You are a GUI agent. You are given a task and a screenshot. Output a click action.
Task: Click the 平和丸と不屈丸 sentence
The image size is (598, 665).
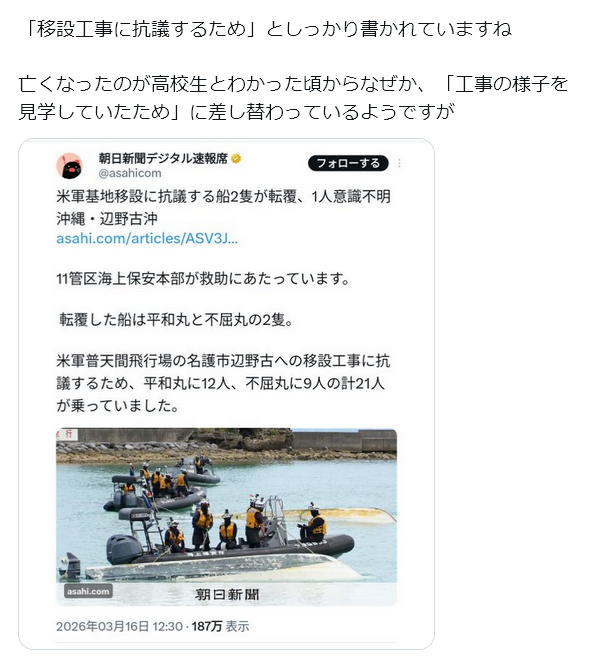coord(176,319)
